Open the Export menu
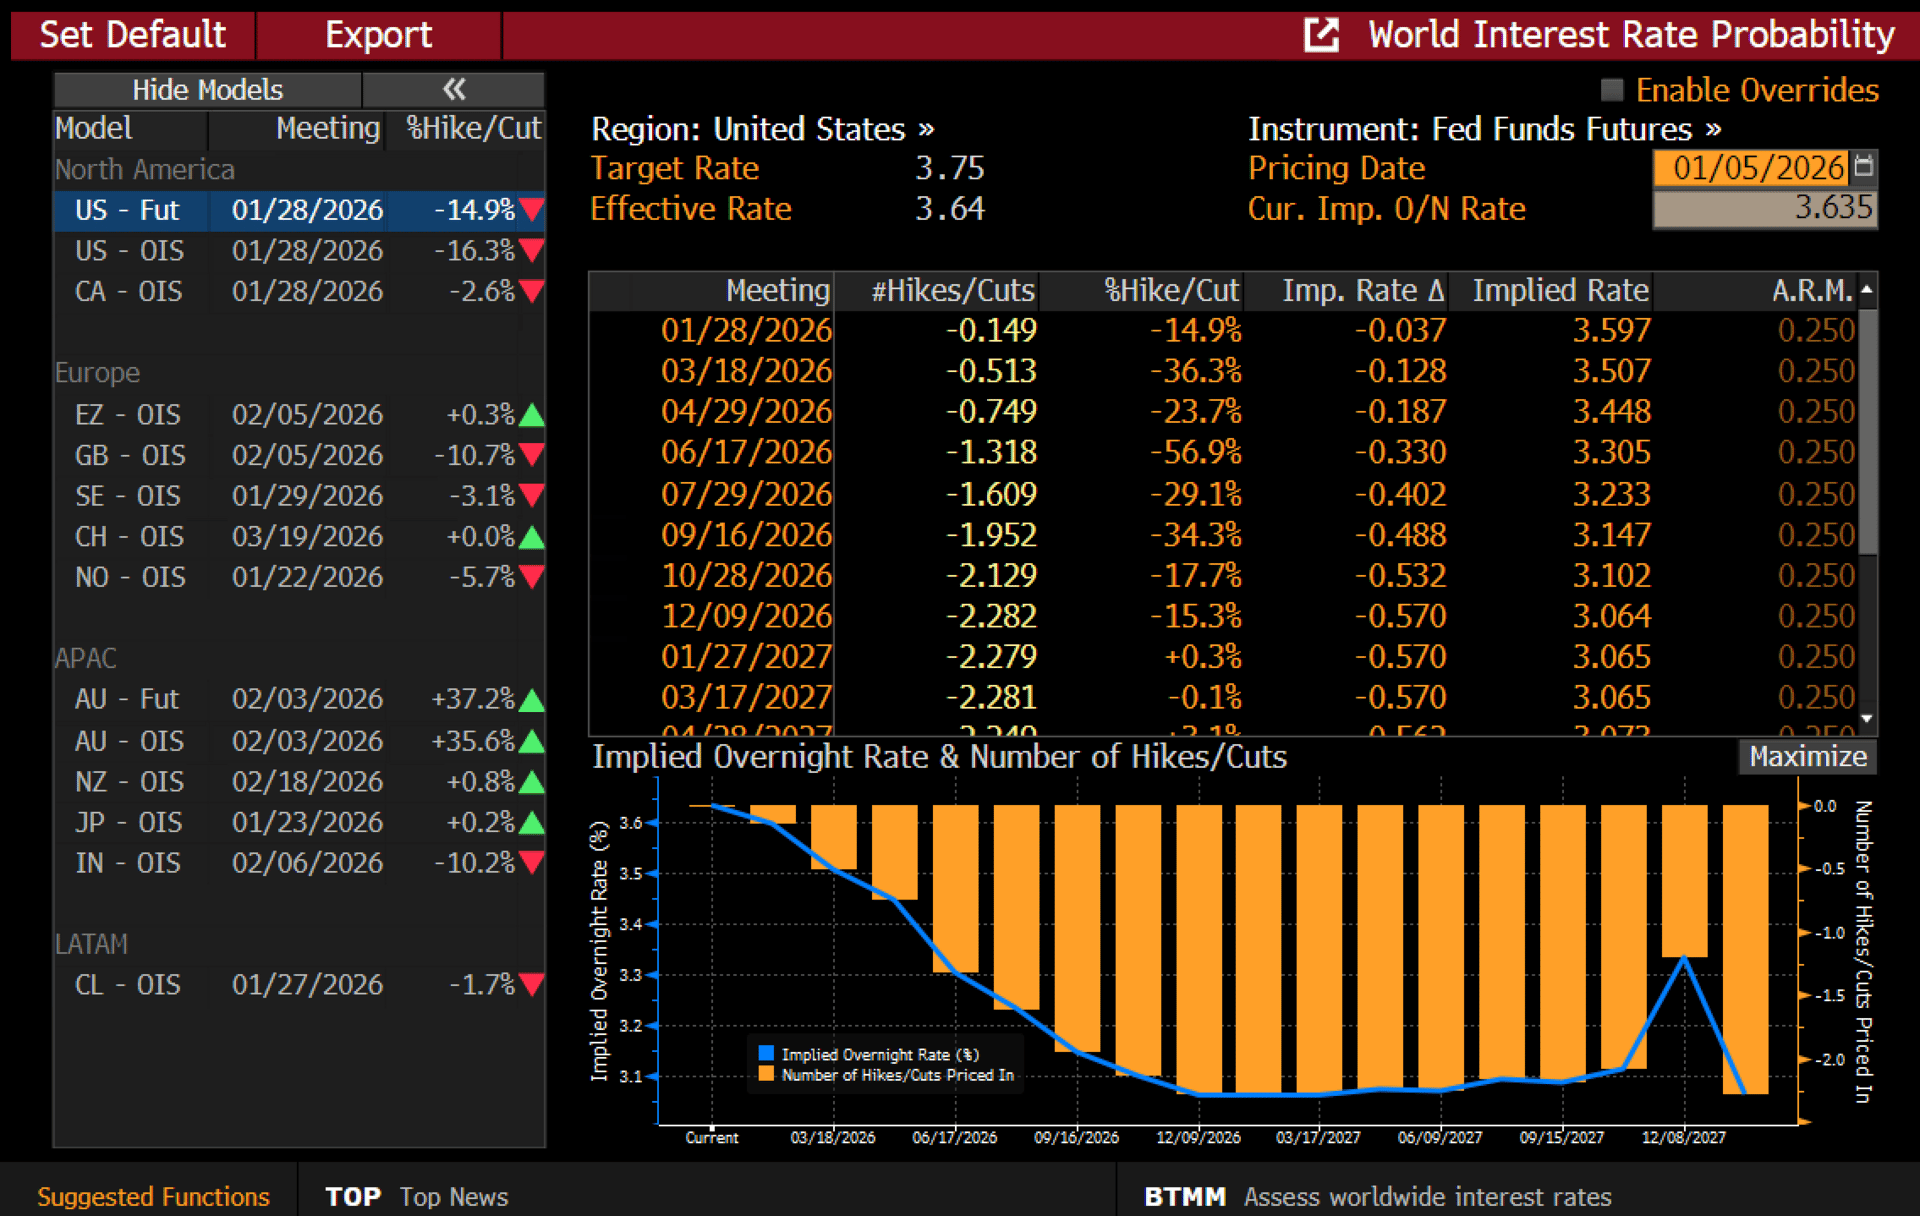The image size is (1920, 1216). pos(378,35)
